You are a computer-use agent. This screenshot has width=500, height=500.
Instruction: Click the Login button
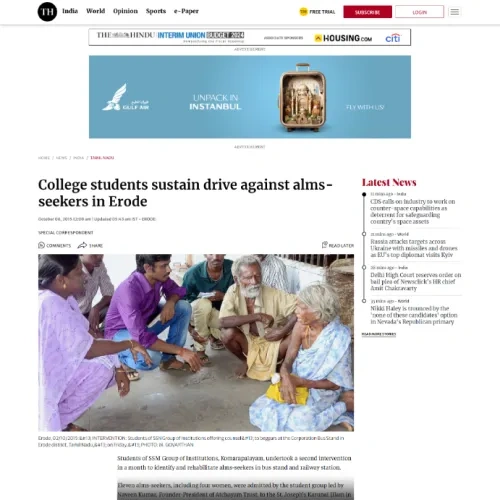click(420, 12)
